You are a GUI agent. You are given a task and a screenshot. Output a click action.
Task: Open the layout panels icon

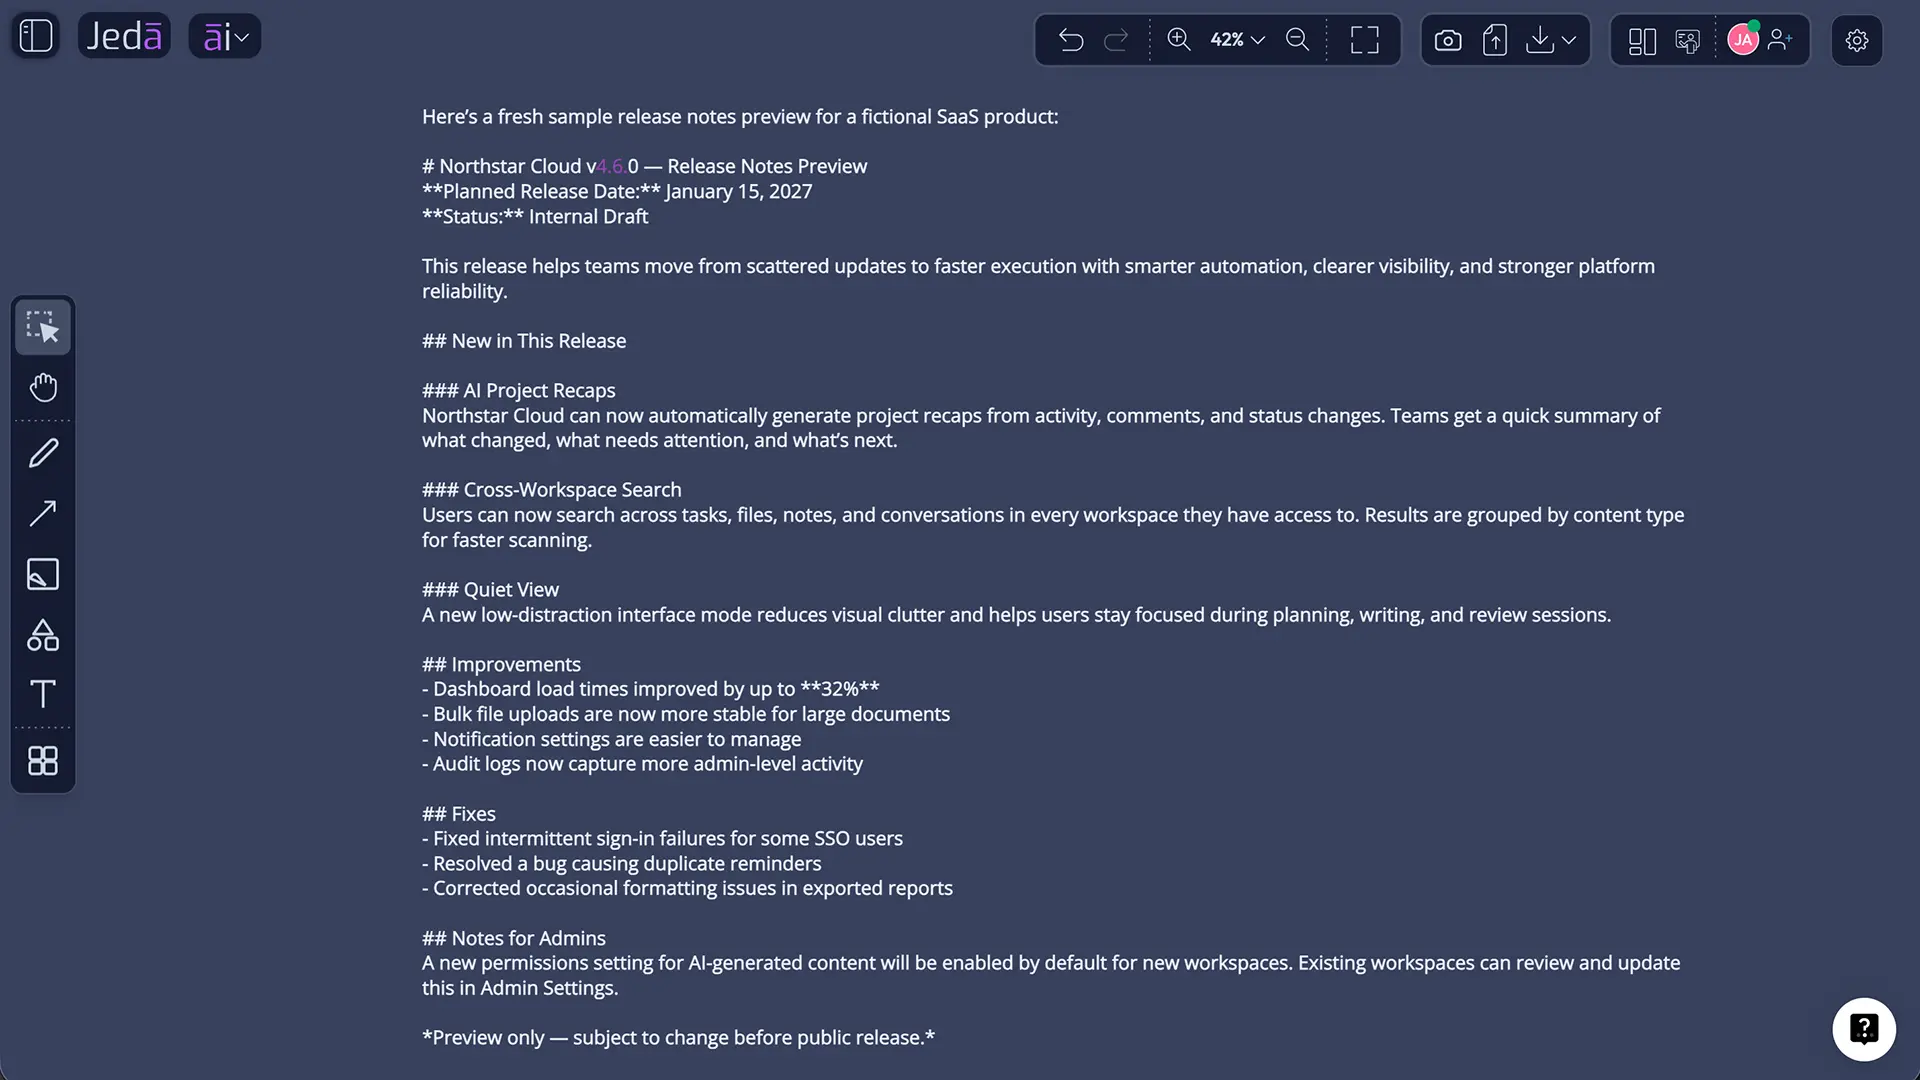coord(1642,41)
